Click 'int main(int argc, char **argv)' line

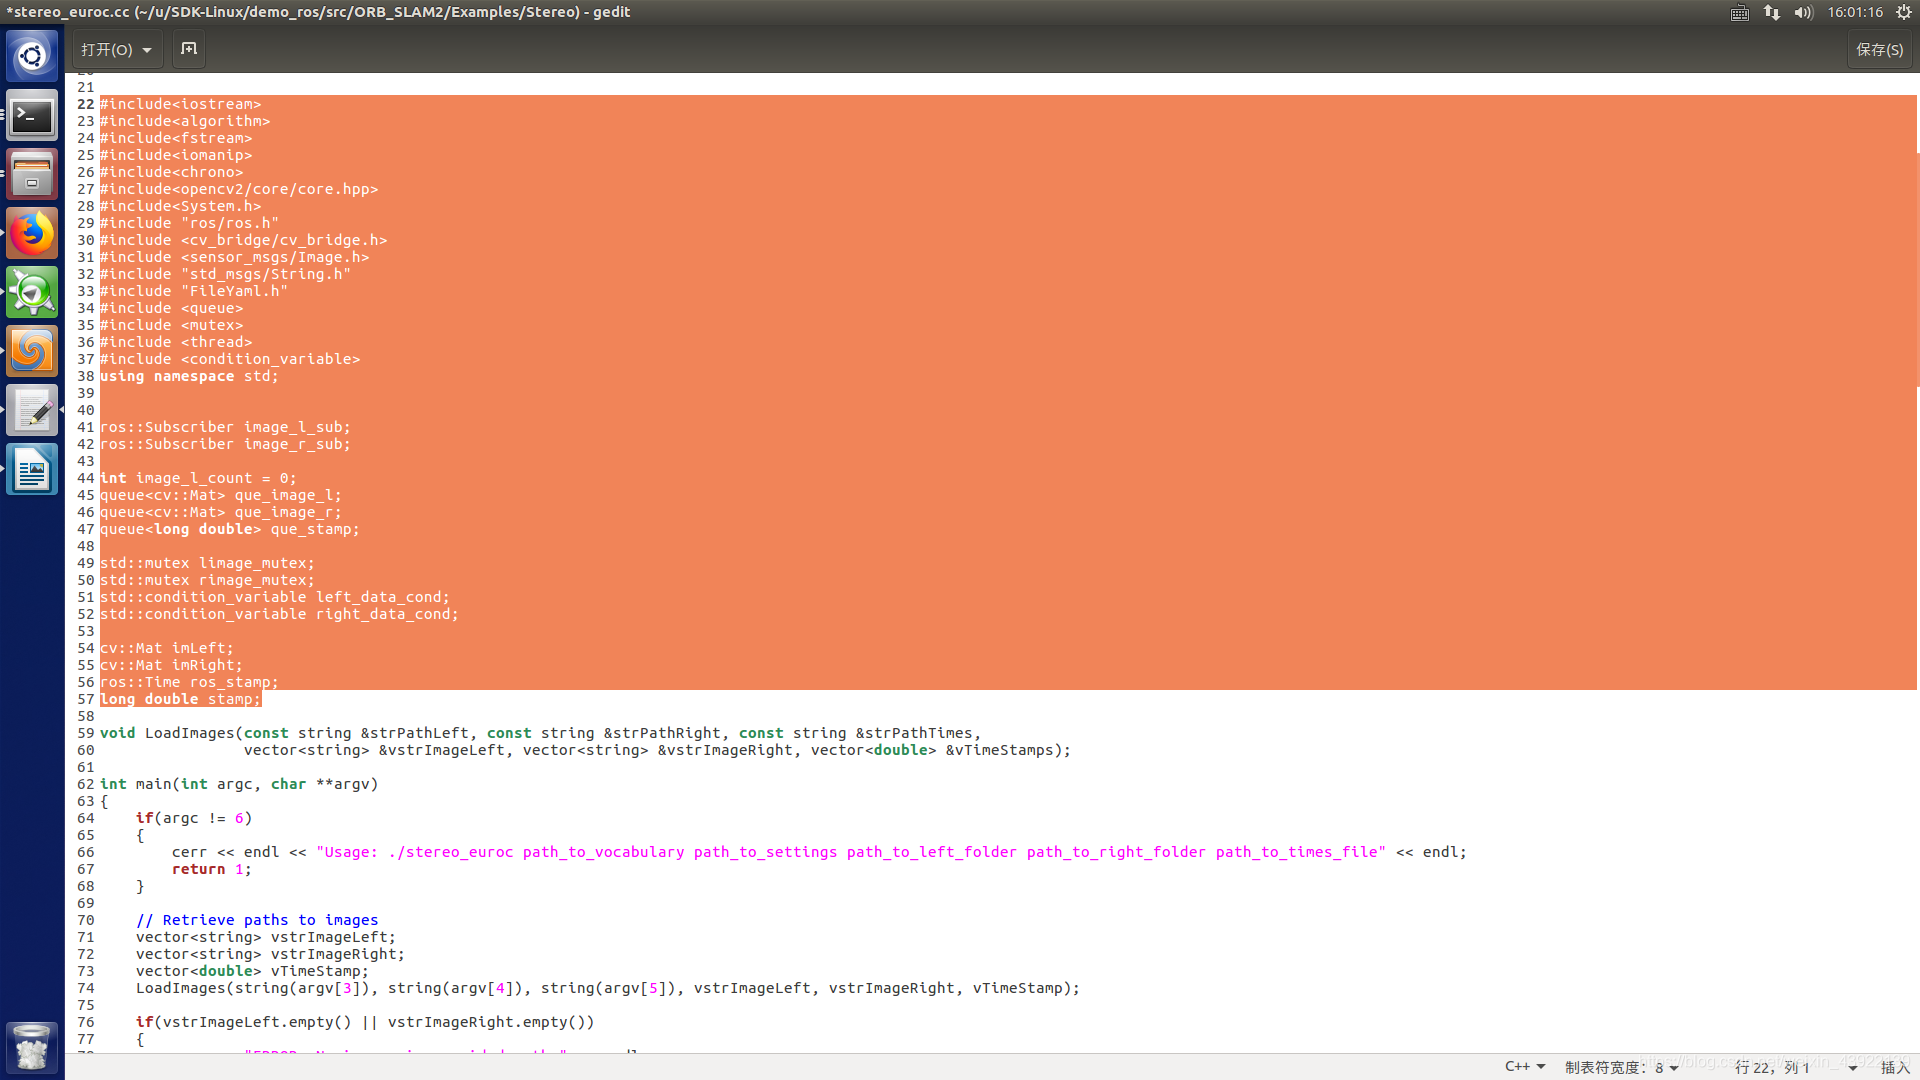[239, 784]
